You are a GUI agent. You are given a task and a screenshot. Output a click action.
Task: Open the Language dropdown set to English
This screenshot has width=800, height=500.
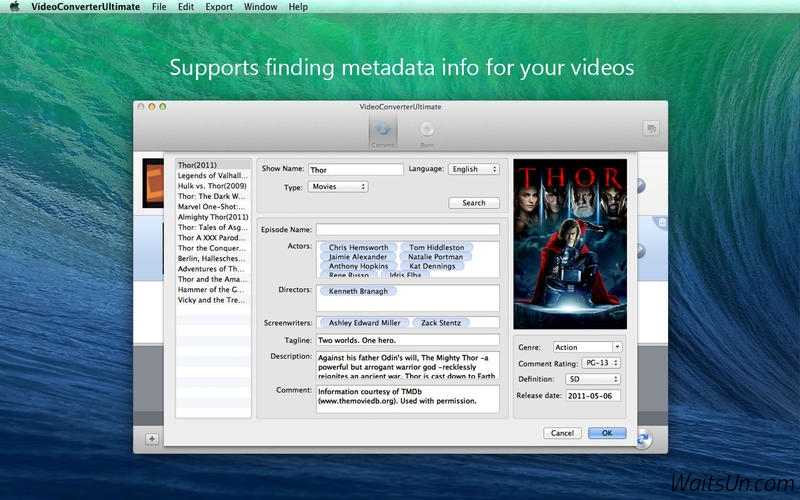[474, 169]
